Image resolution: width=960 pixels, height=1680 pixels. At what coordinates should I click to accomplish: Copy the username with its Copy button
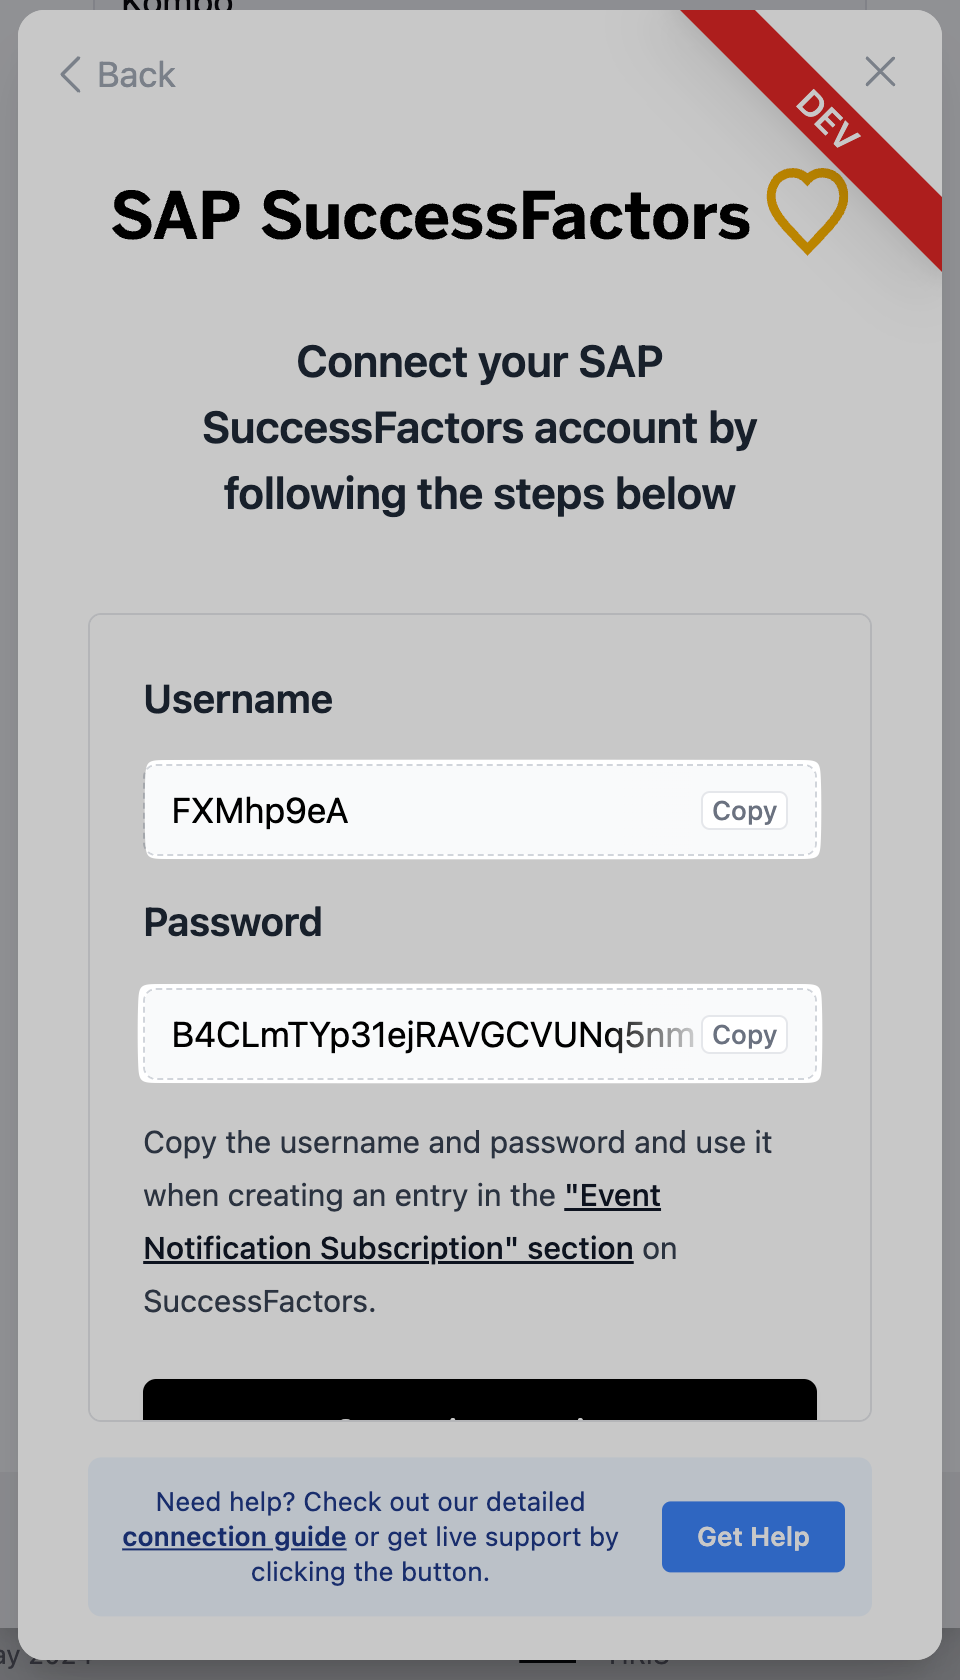pos(744,811)
